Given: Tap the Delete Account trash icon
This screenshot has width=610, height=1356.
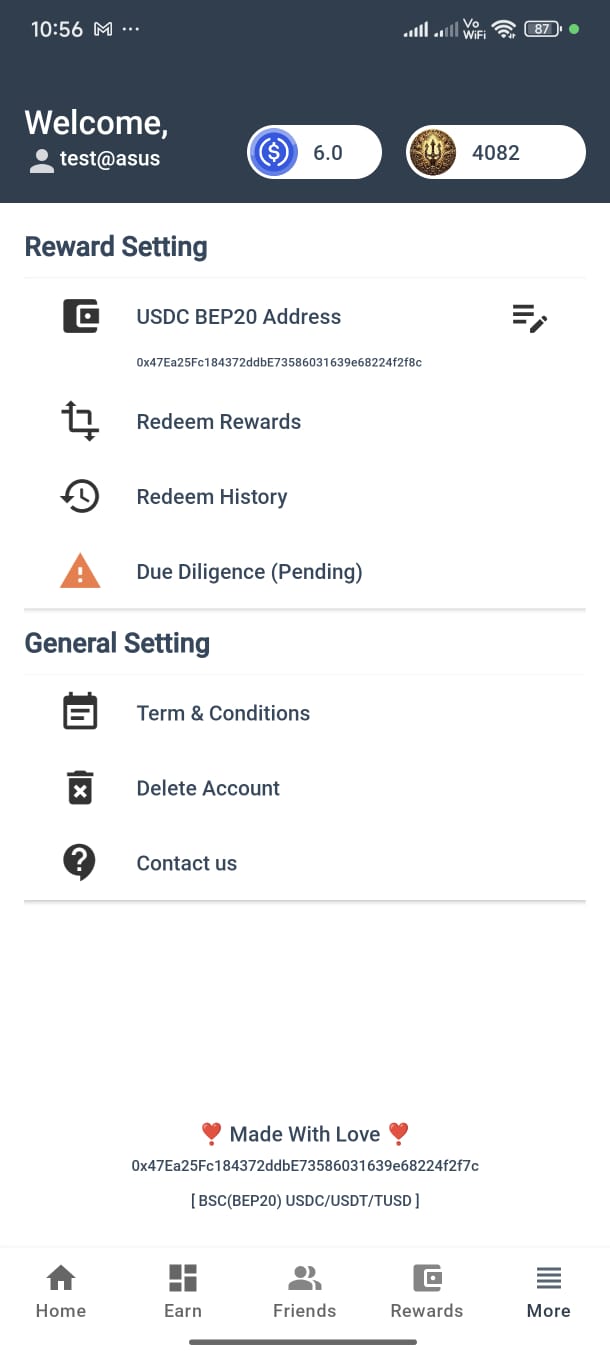Looking at the screenshot, I should 80,788.
